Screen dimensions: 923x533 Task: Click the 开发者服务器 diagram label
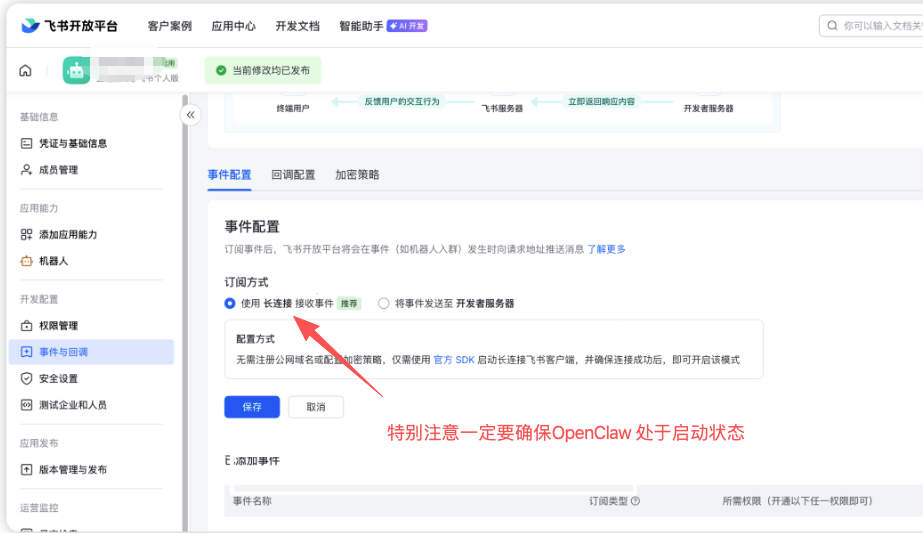click(x=708, y=108)
